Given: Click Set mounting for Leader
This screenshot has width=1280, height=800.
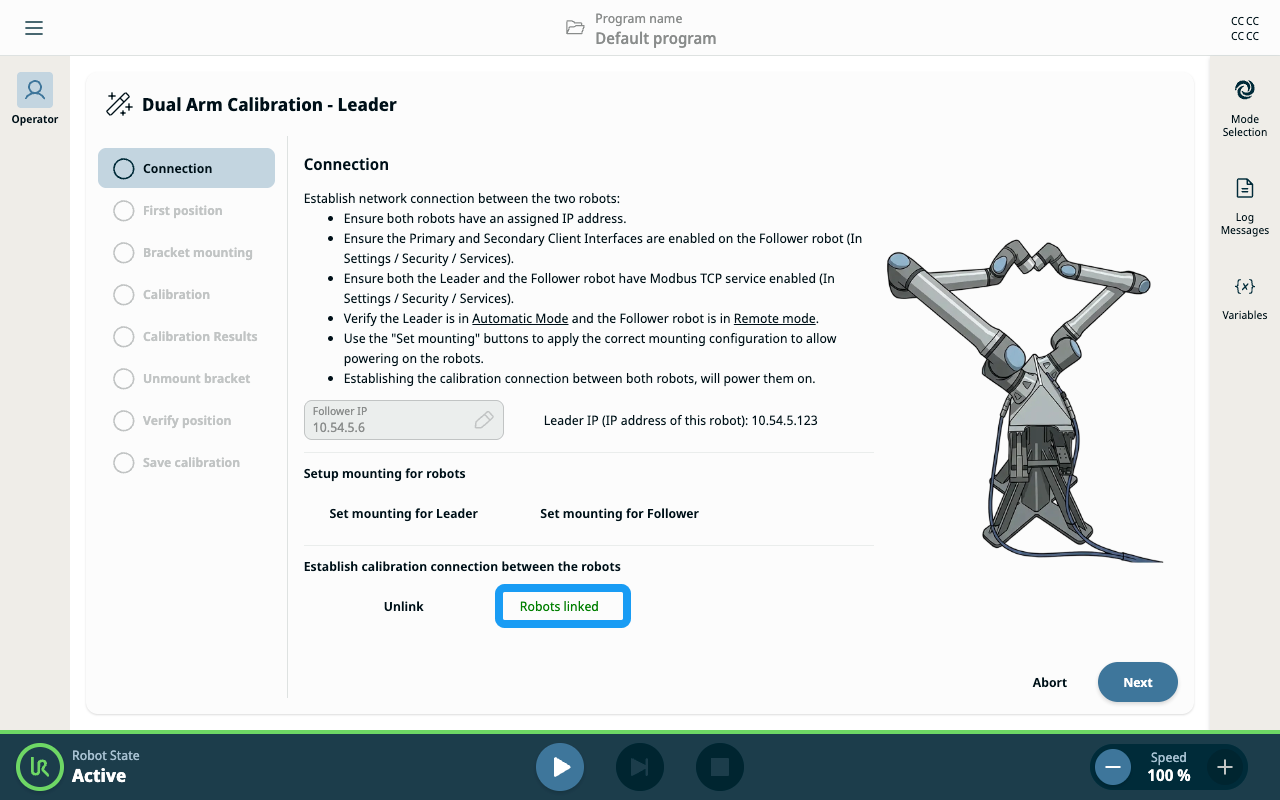Looking at the screenshot, I should [403, 513].
